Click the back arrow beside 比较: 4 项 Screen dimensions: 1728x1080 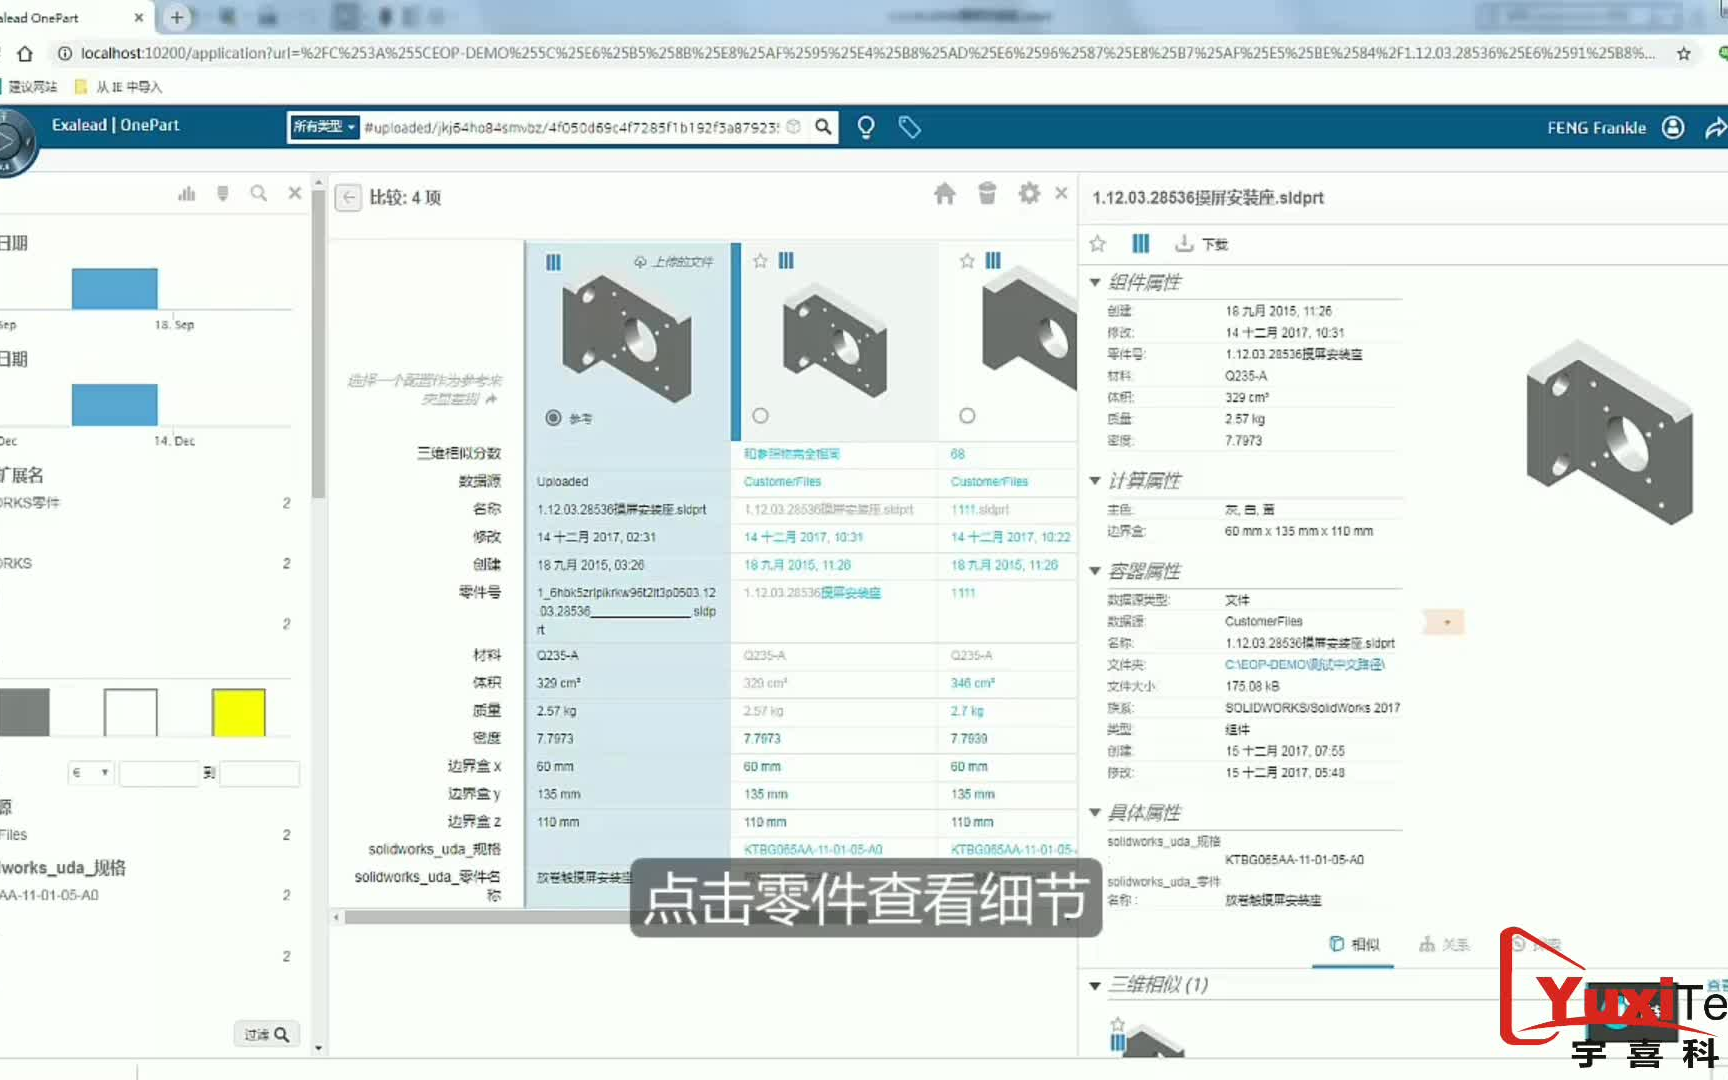[x=347, y=198]
